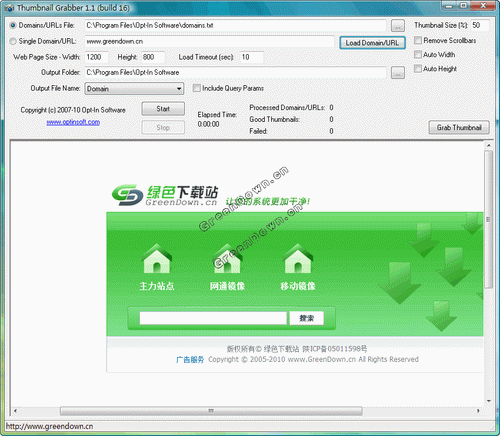Click the right house mirror icon
Image resolution: width=500 pixels, height=436 pixels.
click(298, 259)
